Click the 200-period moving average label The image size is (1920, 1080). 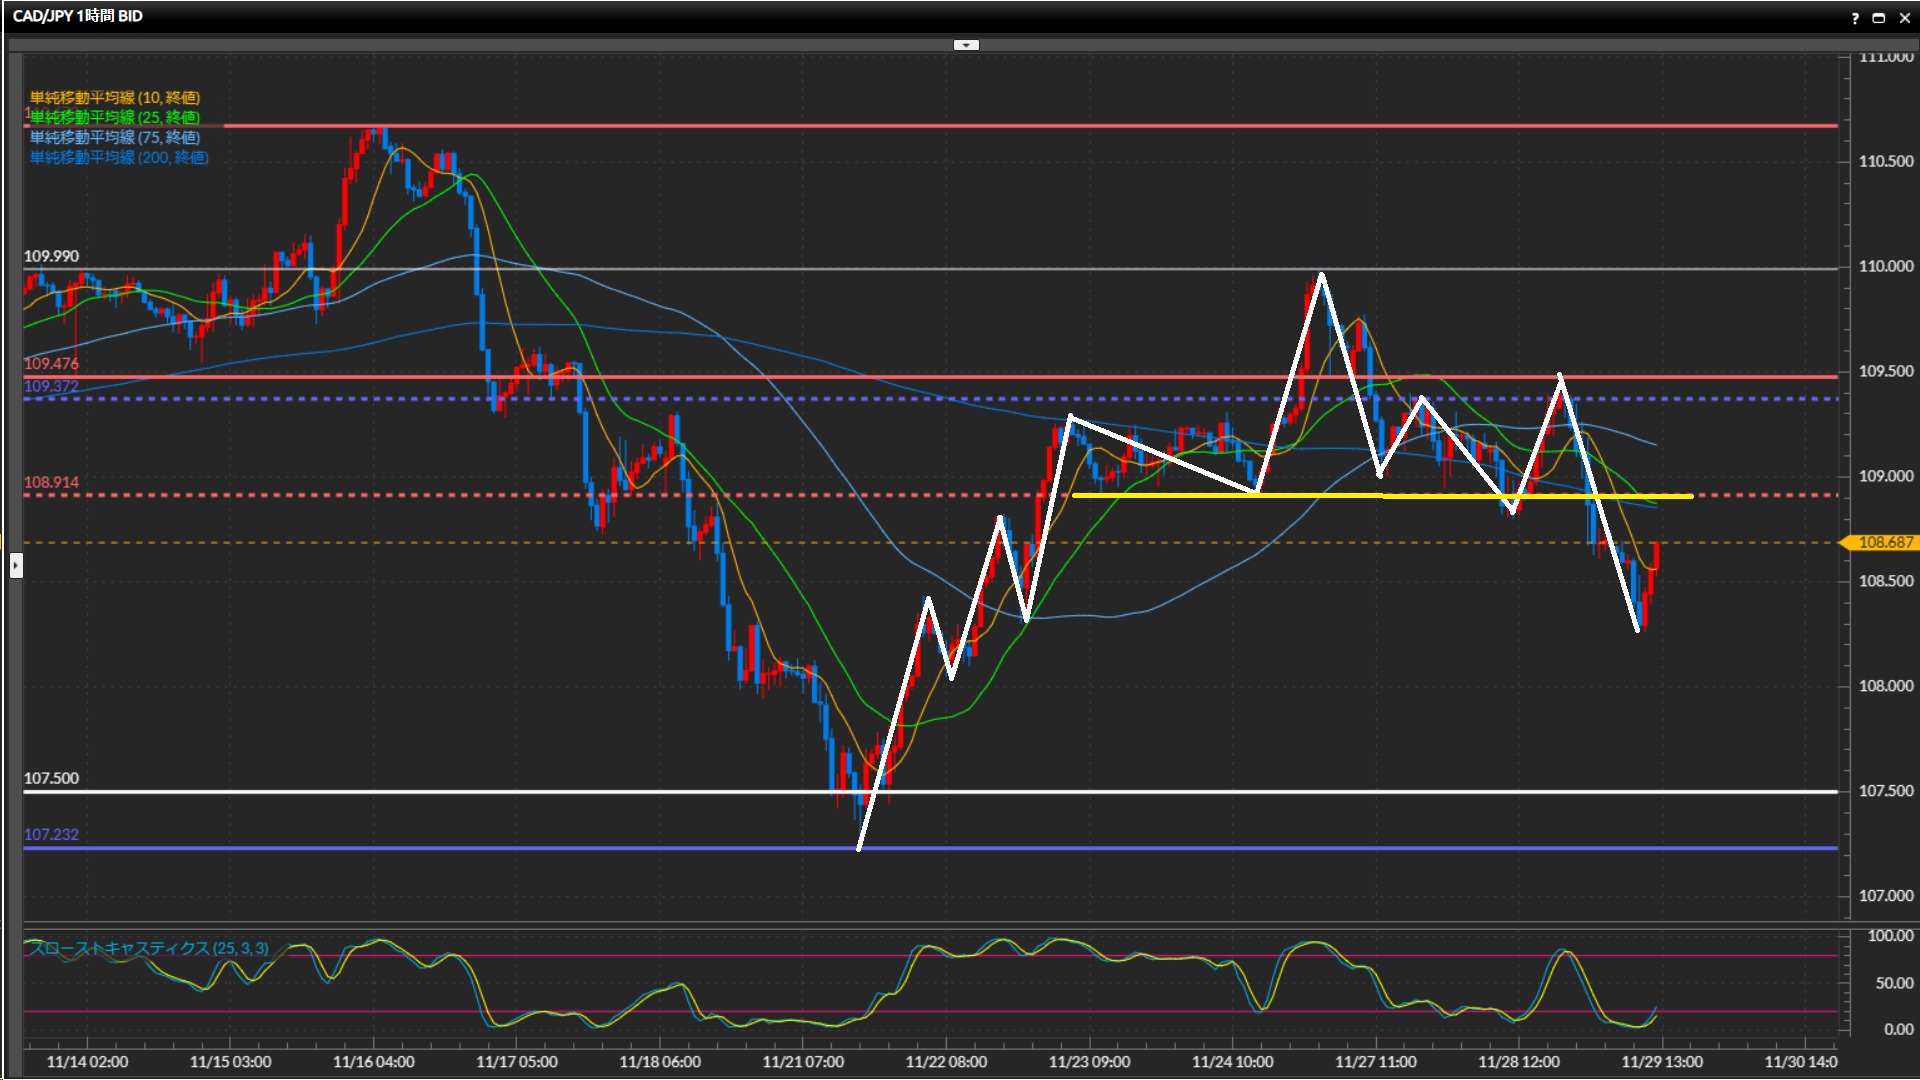tap(119, 157)
